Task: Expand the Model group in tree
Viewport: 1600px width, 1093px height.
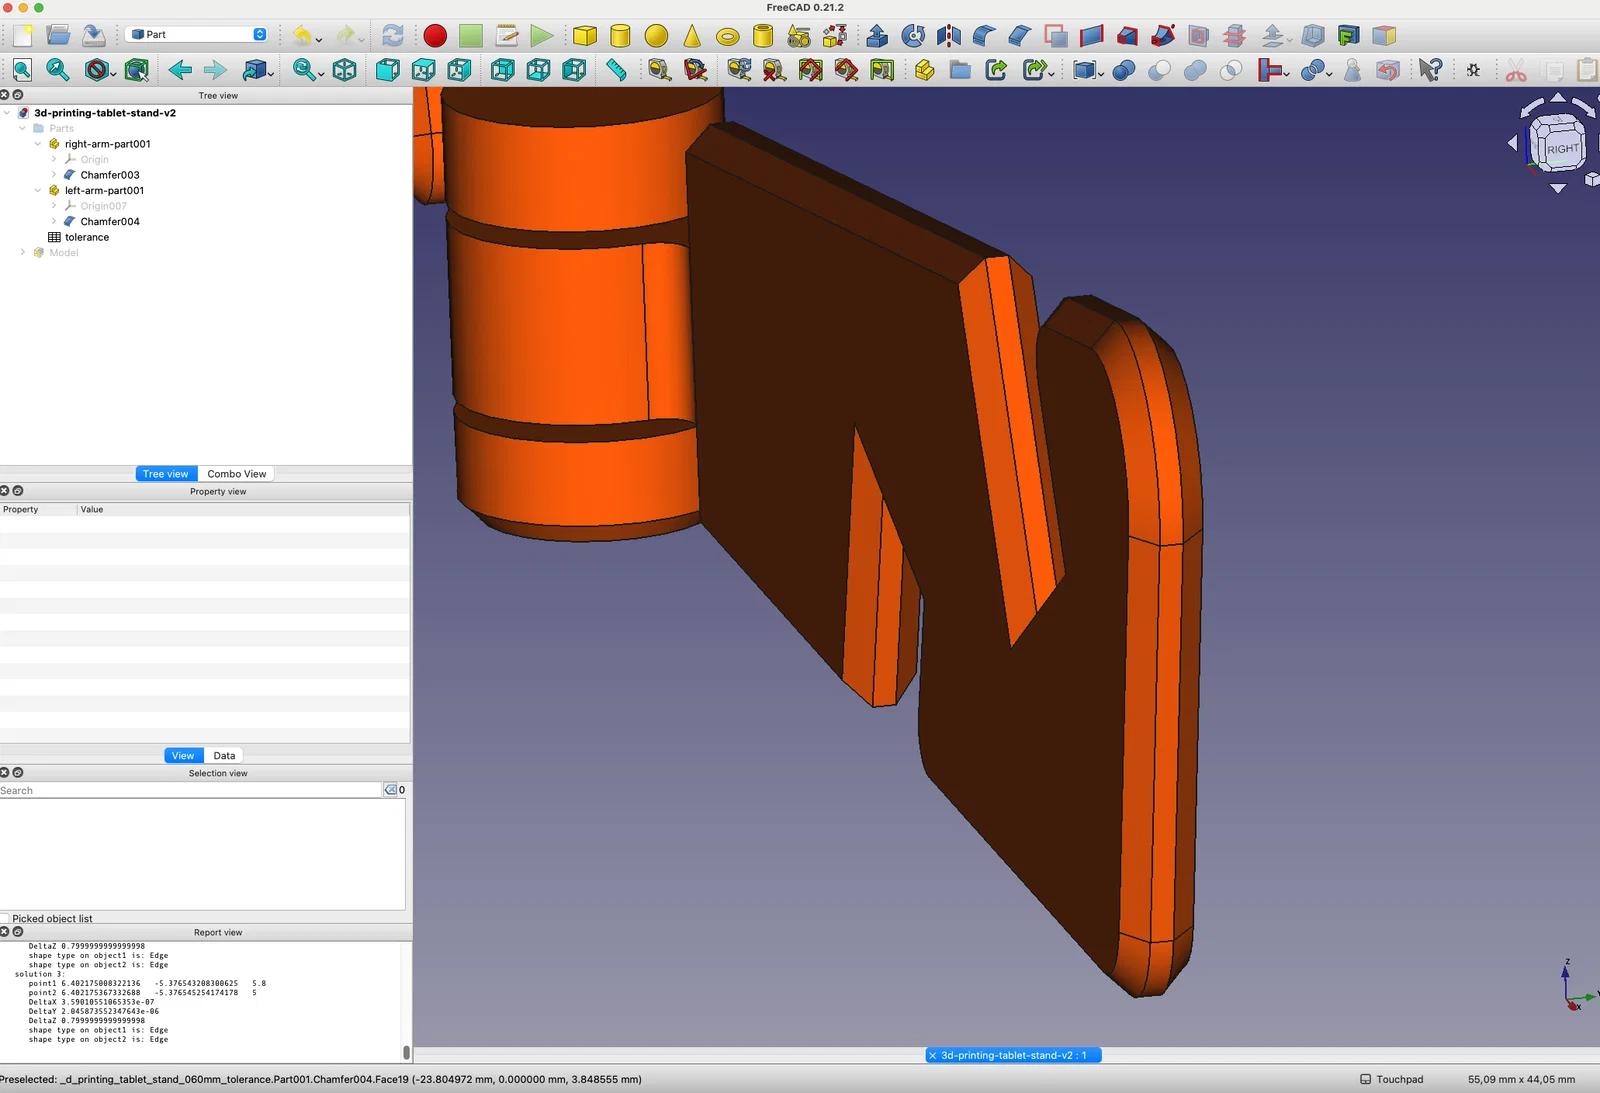Action: click(23, 252)
